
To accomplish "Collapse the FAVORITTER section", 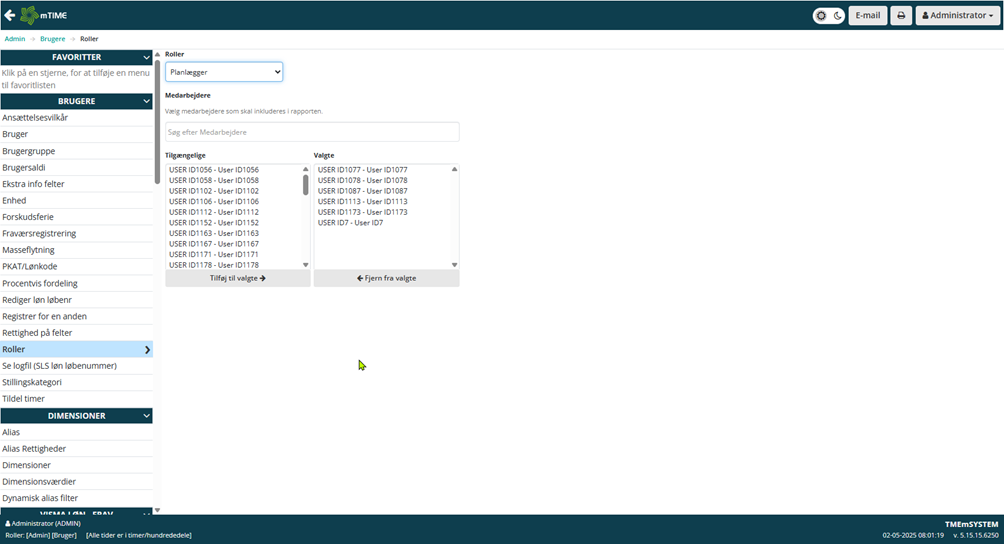I will click(x=146, y=58).
